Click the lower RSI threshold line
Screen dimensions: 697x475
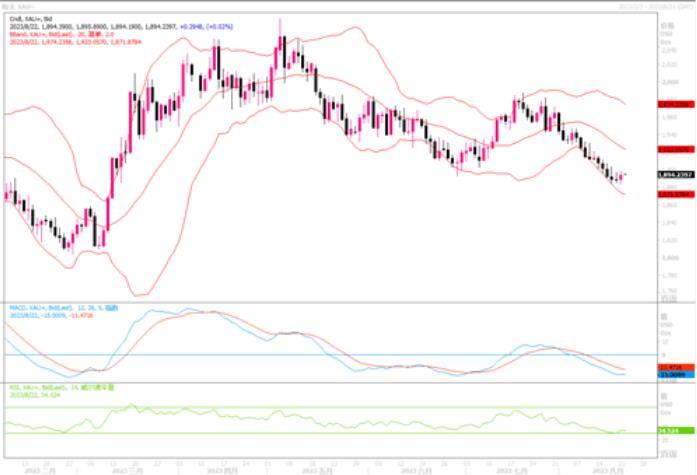pyautogui.click(x=300, y=433)
